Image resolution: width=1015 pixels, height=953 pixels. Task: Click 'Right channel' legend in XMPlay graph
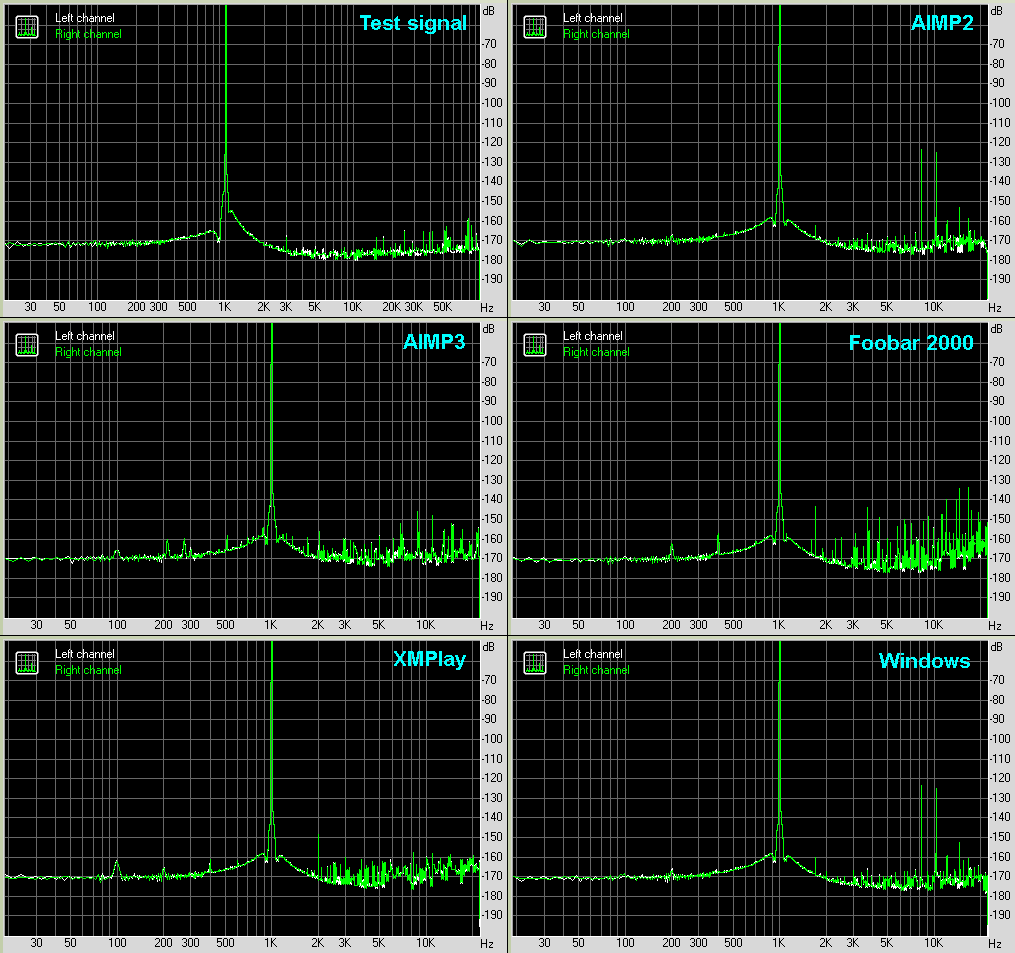click(88, 670)
